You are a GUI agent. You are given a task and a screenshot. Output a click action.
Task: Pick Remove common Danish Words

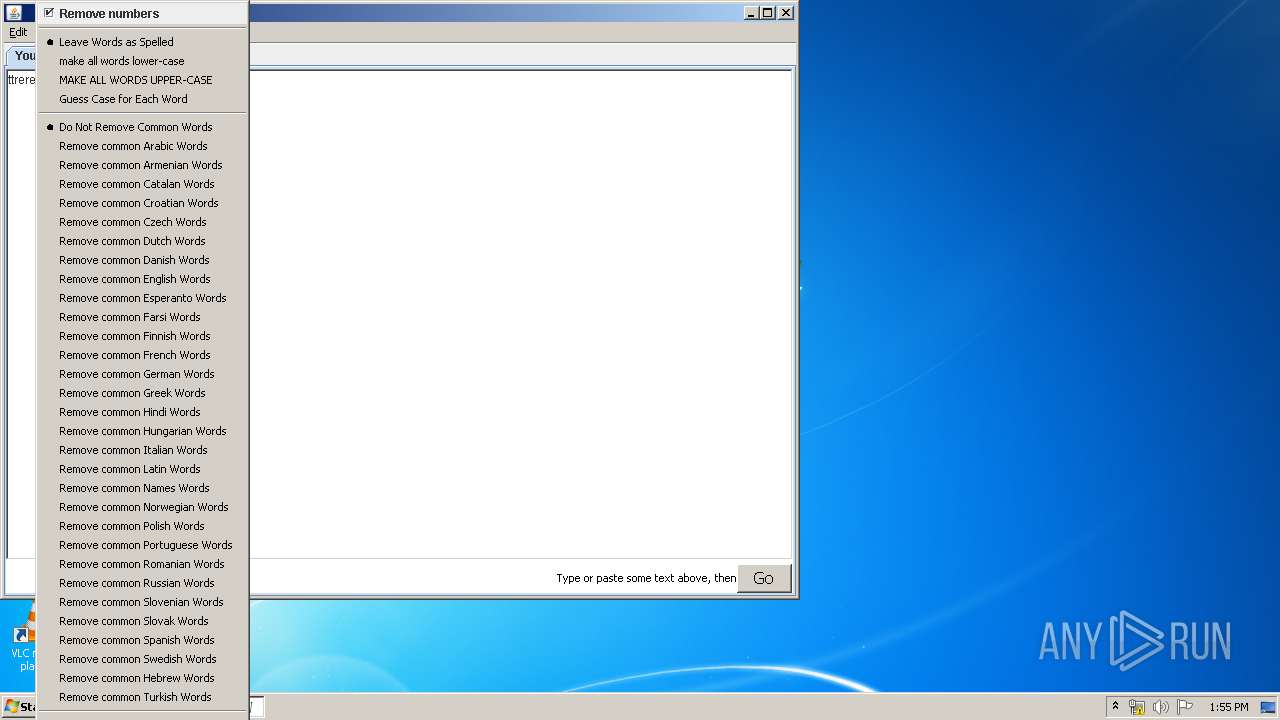tap(143, 260)
